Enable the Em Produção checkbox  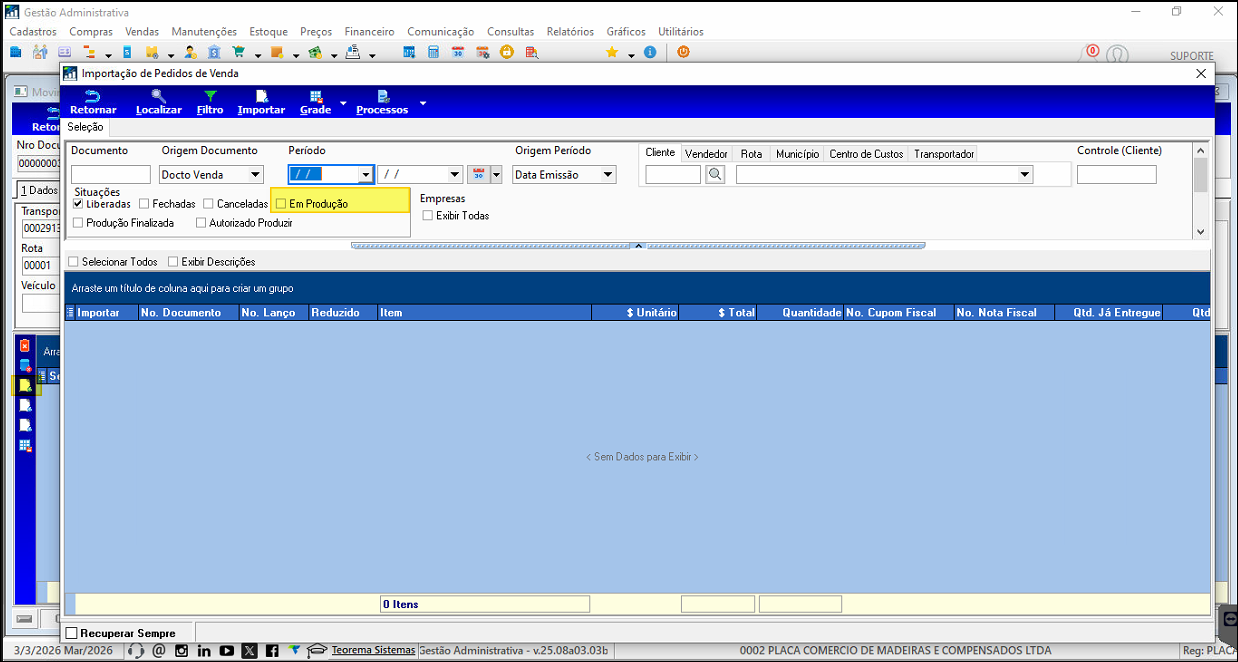pos(281,204)
